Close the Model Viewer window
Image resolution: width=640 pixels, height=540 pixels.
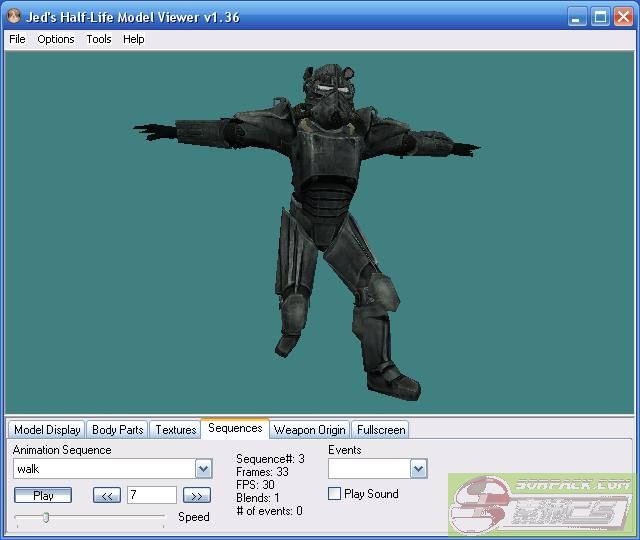(x=623, y=17)
